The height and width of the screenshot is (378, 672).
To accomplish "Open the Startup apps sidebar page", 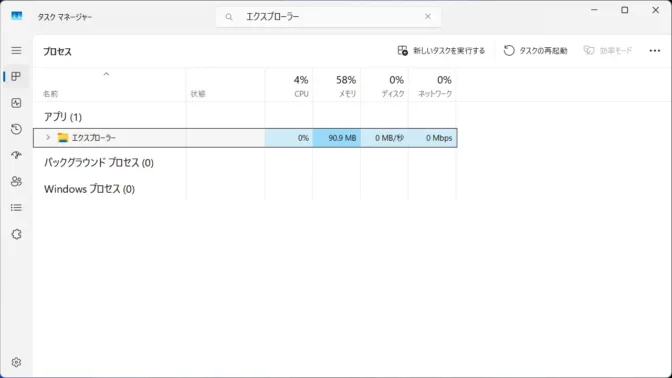I will [16, 155].
